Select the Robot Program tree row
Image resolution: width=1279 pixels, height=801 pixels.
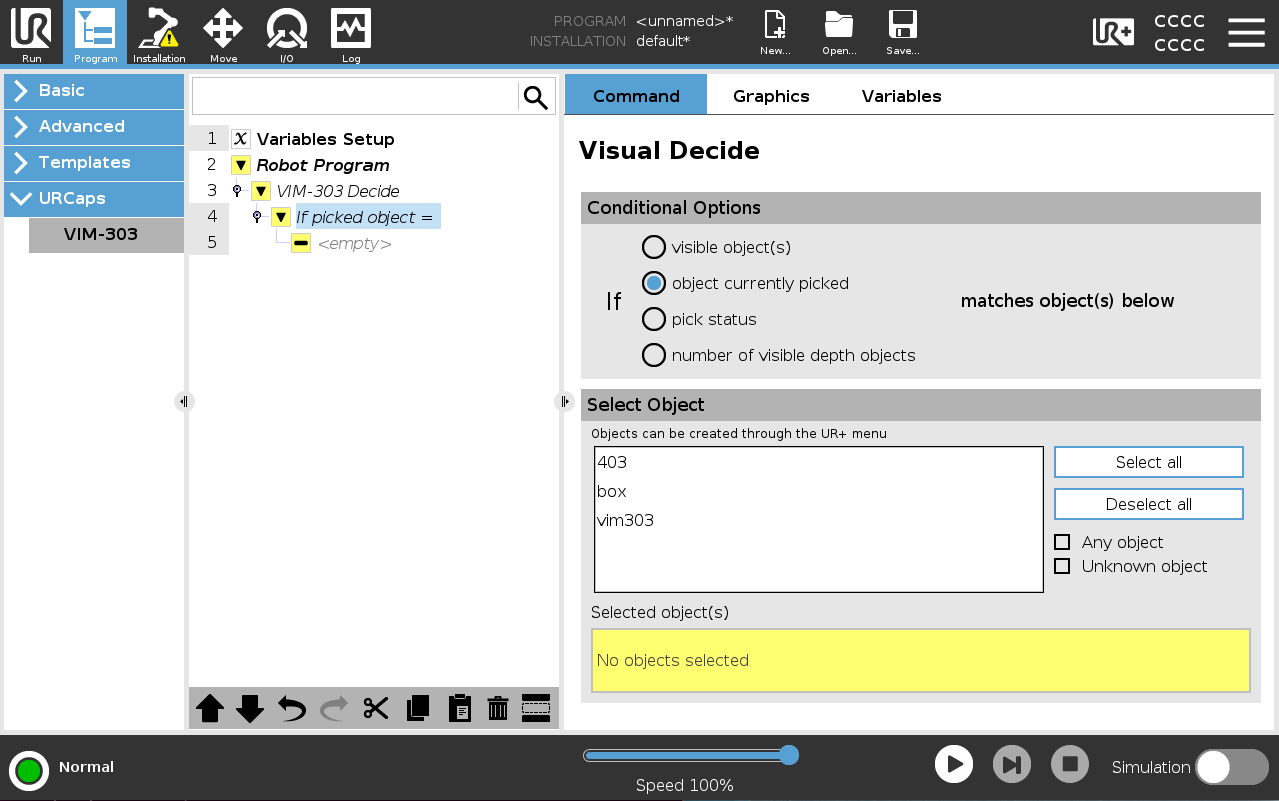pyautogui.click(x=322, y=165)
